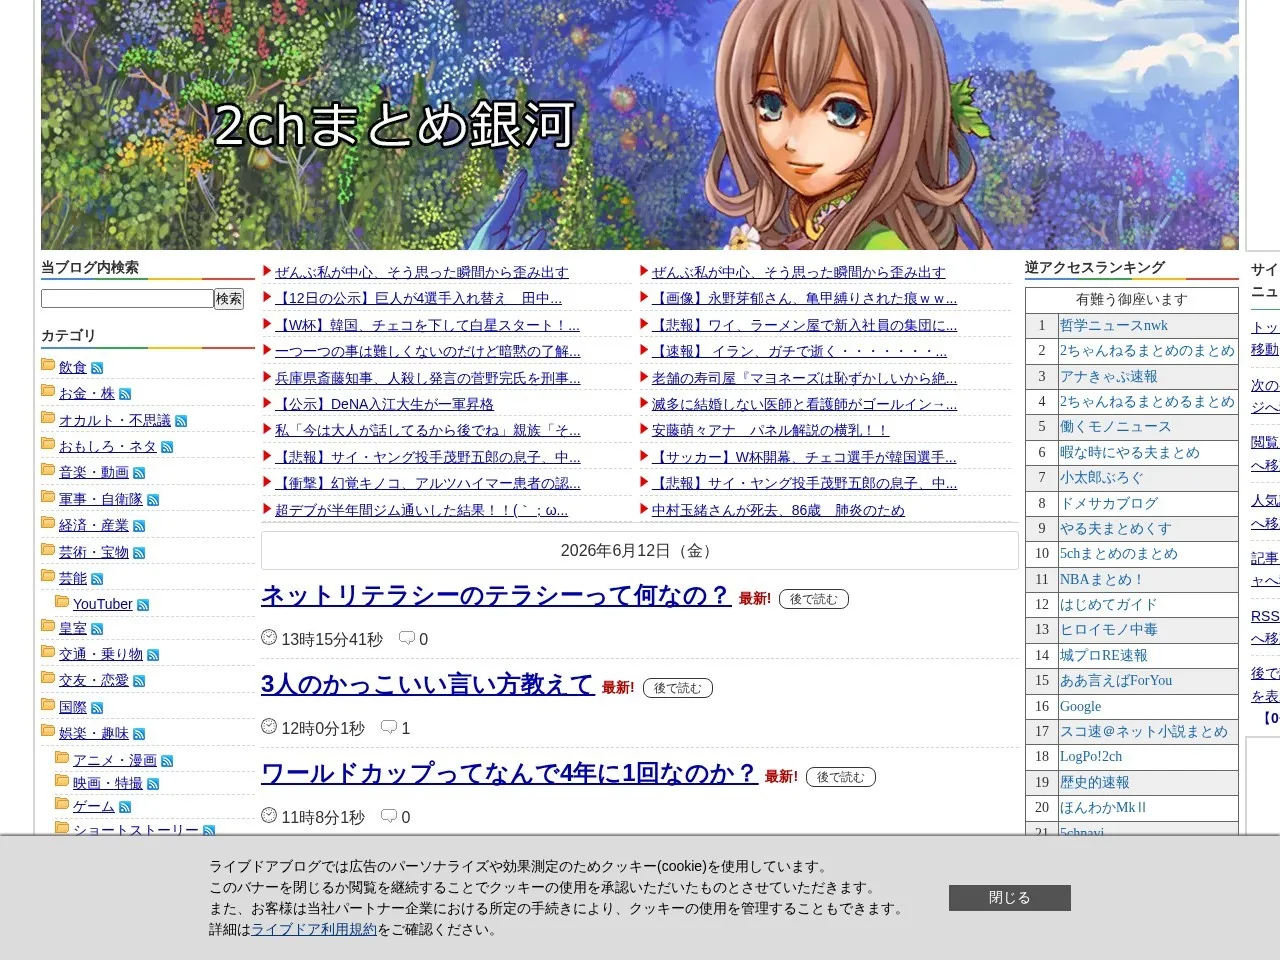Open RSS feed icon next to おもしろ・ネタ
The width and height of the screenshot is (1280, 960).
coord(167,447)
